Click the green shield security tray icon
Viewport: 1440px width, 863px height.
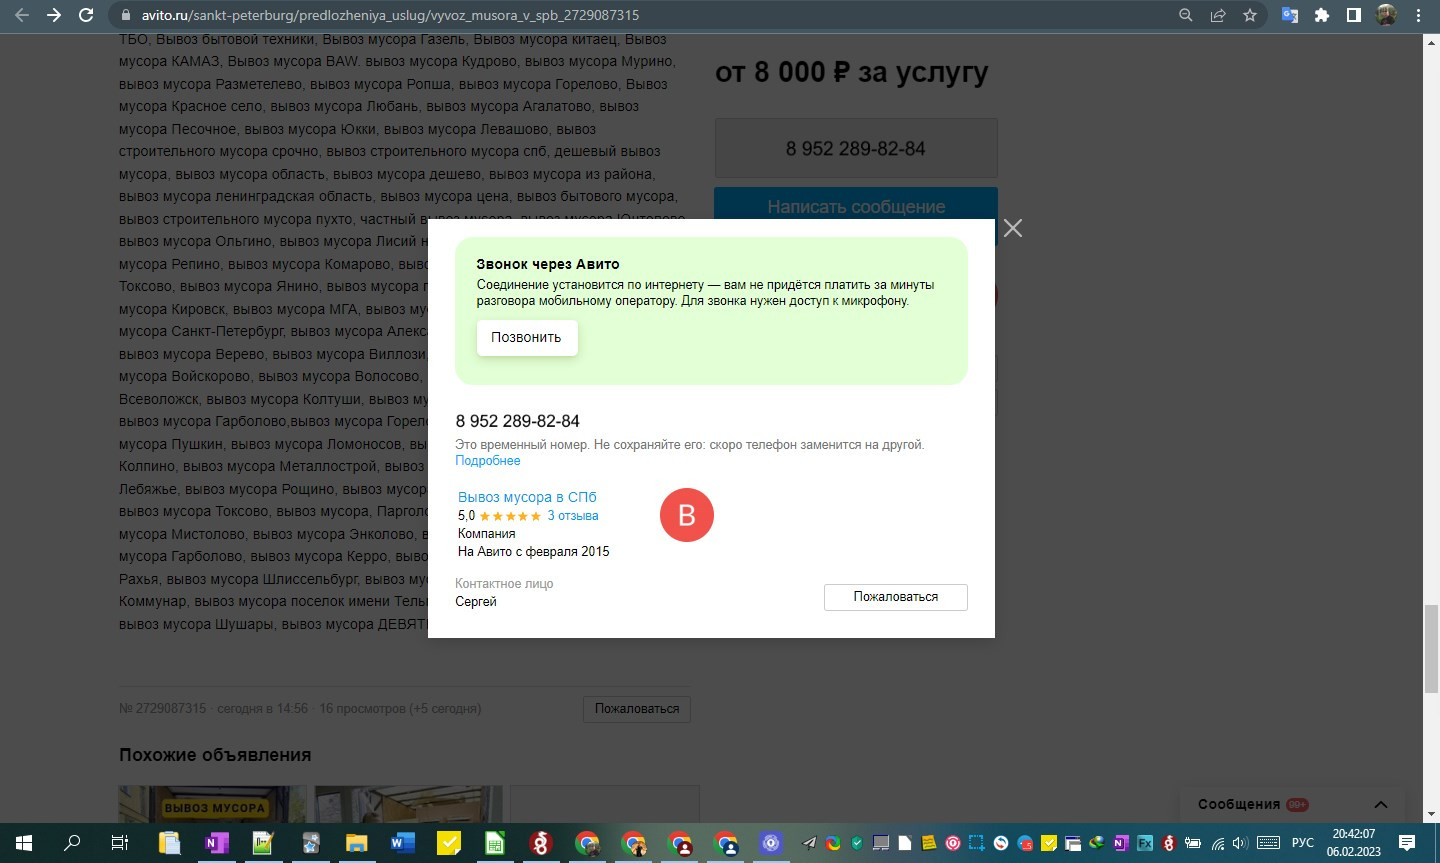[857, 843]
